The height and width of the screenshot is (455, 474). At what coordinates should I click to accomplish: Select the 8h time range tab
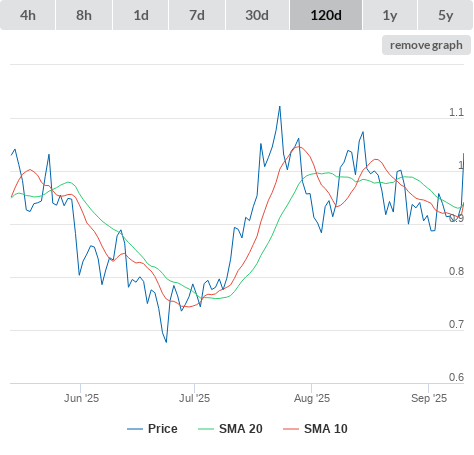click(84, 15)
